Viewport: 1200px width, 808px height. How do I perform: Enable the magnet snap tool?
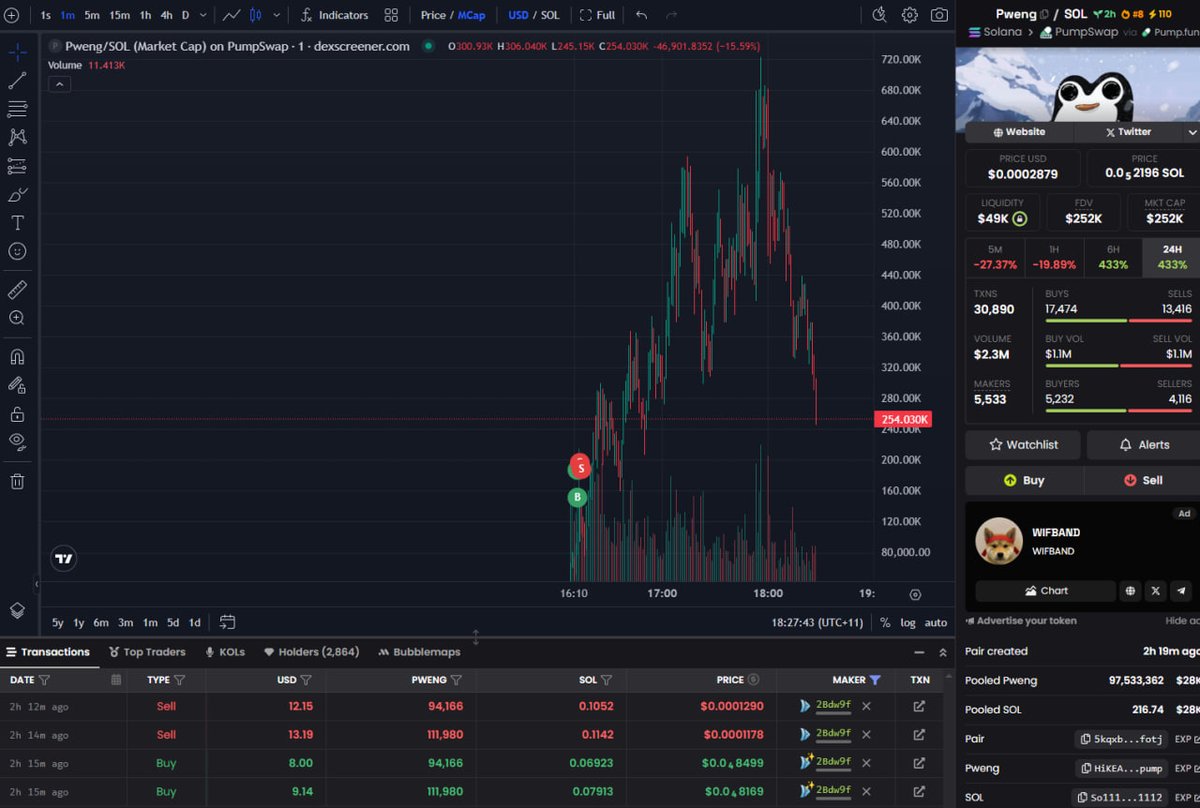pyautogui.click(x=16, y=358)
